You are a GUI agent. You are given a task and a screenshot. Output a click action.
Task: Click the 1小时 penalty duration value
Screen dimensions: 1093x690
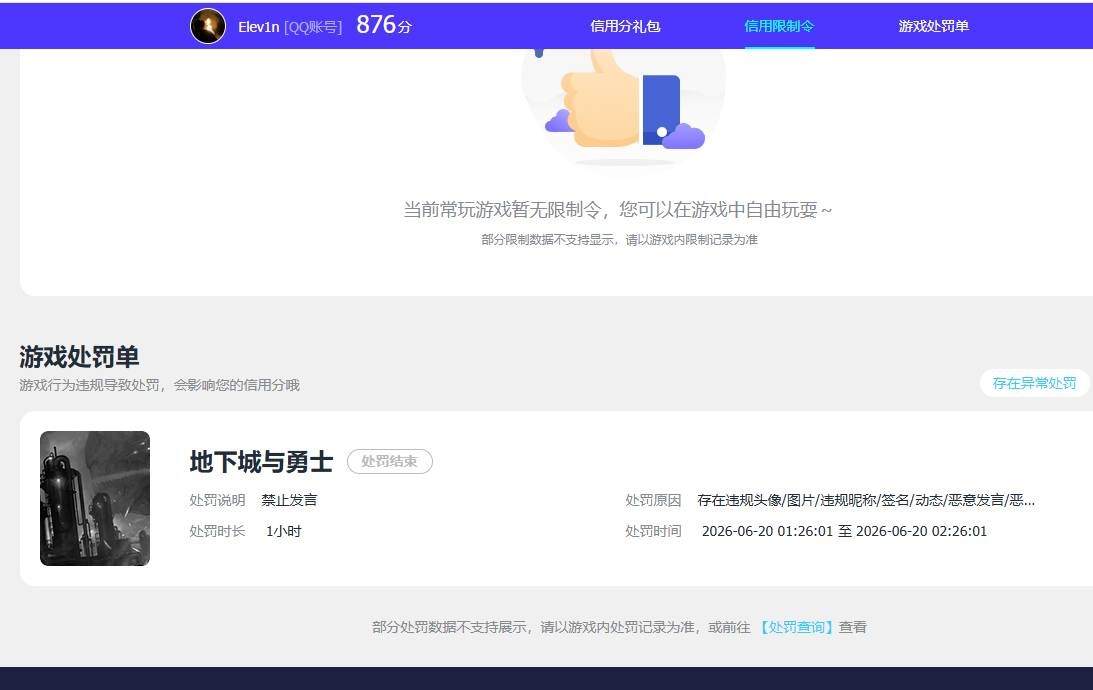284,531
